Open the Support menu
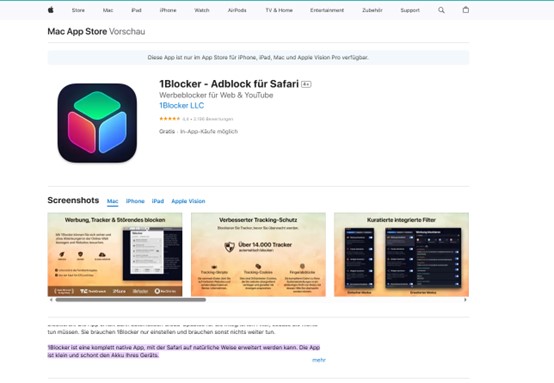Image resolution: width=554 pixels, height=383 pixels. click(x=410, y=10)
